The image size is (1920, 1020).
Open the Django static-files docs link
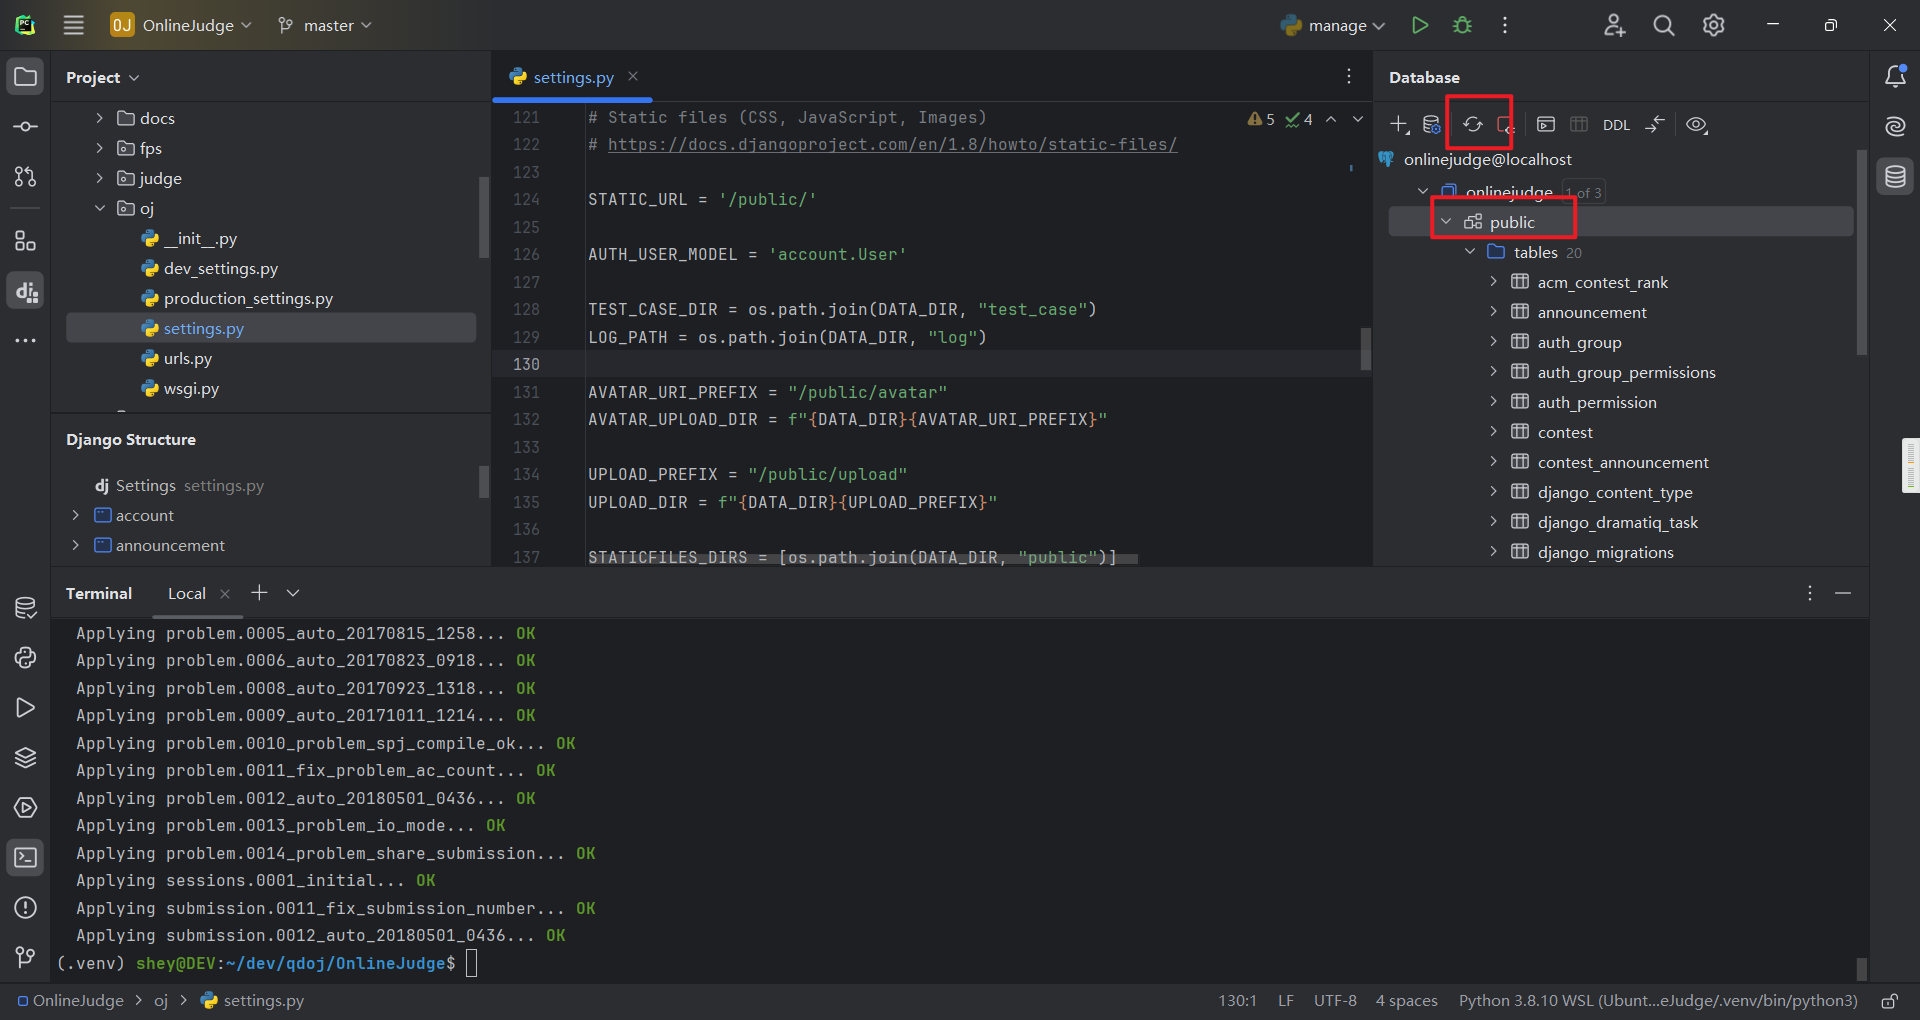click(x=892, y=144)
